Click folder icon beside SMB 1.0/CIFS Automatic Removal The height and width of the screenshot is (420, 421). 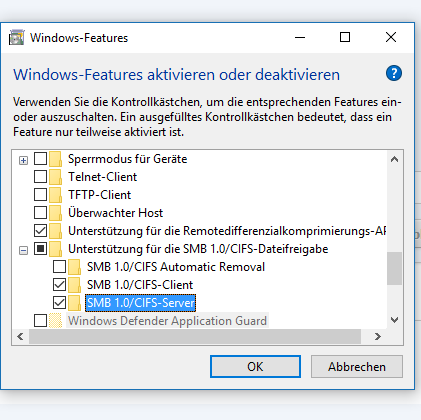pyautogui.click(x=74, y=267)
